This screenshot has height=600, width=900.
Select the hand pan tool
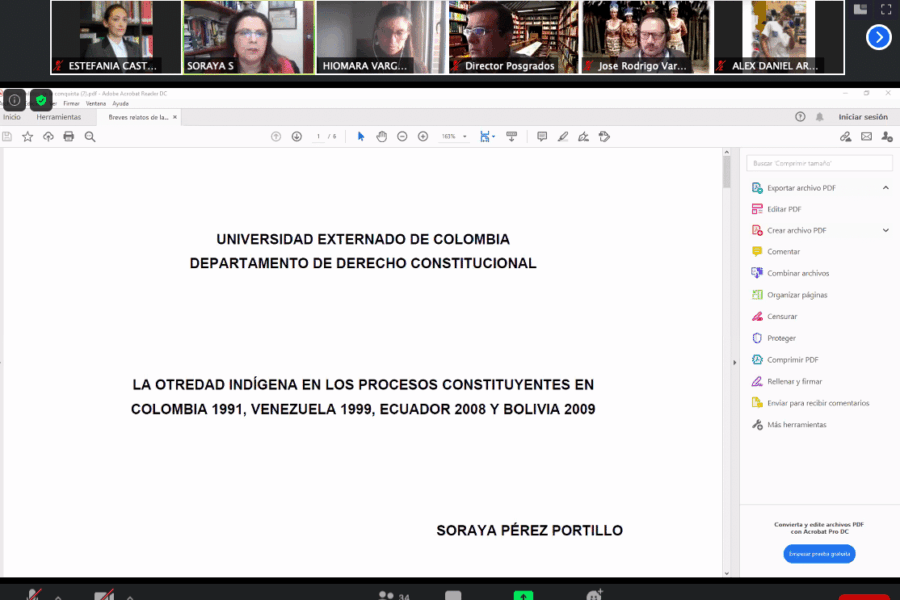(x=381, y=136)
